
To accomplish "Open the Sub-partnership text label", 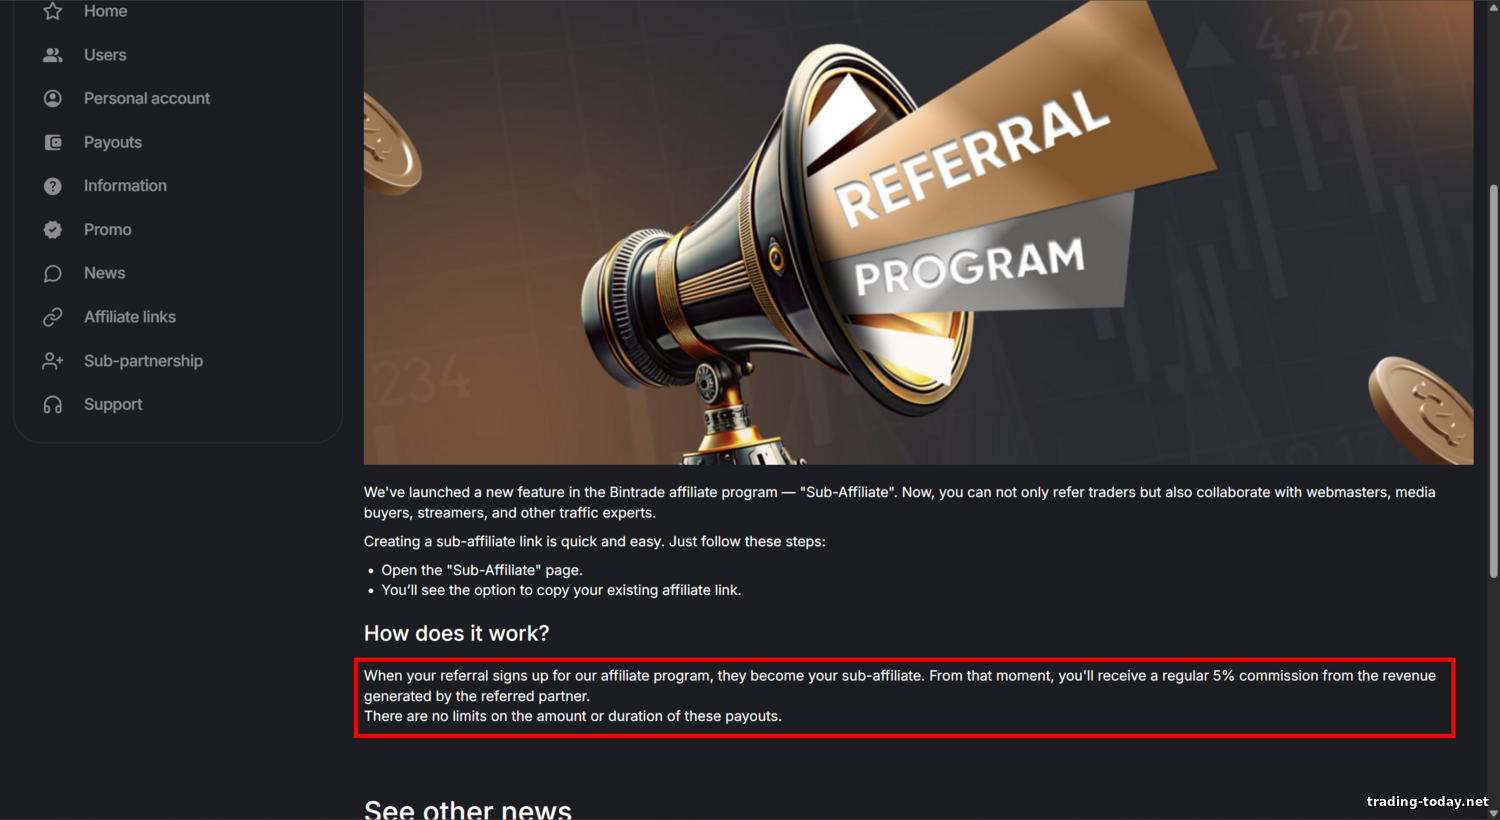I will click(143, 361).
